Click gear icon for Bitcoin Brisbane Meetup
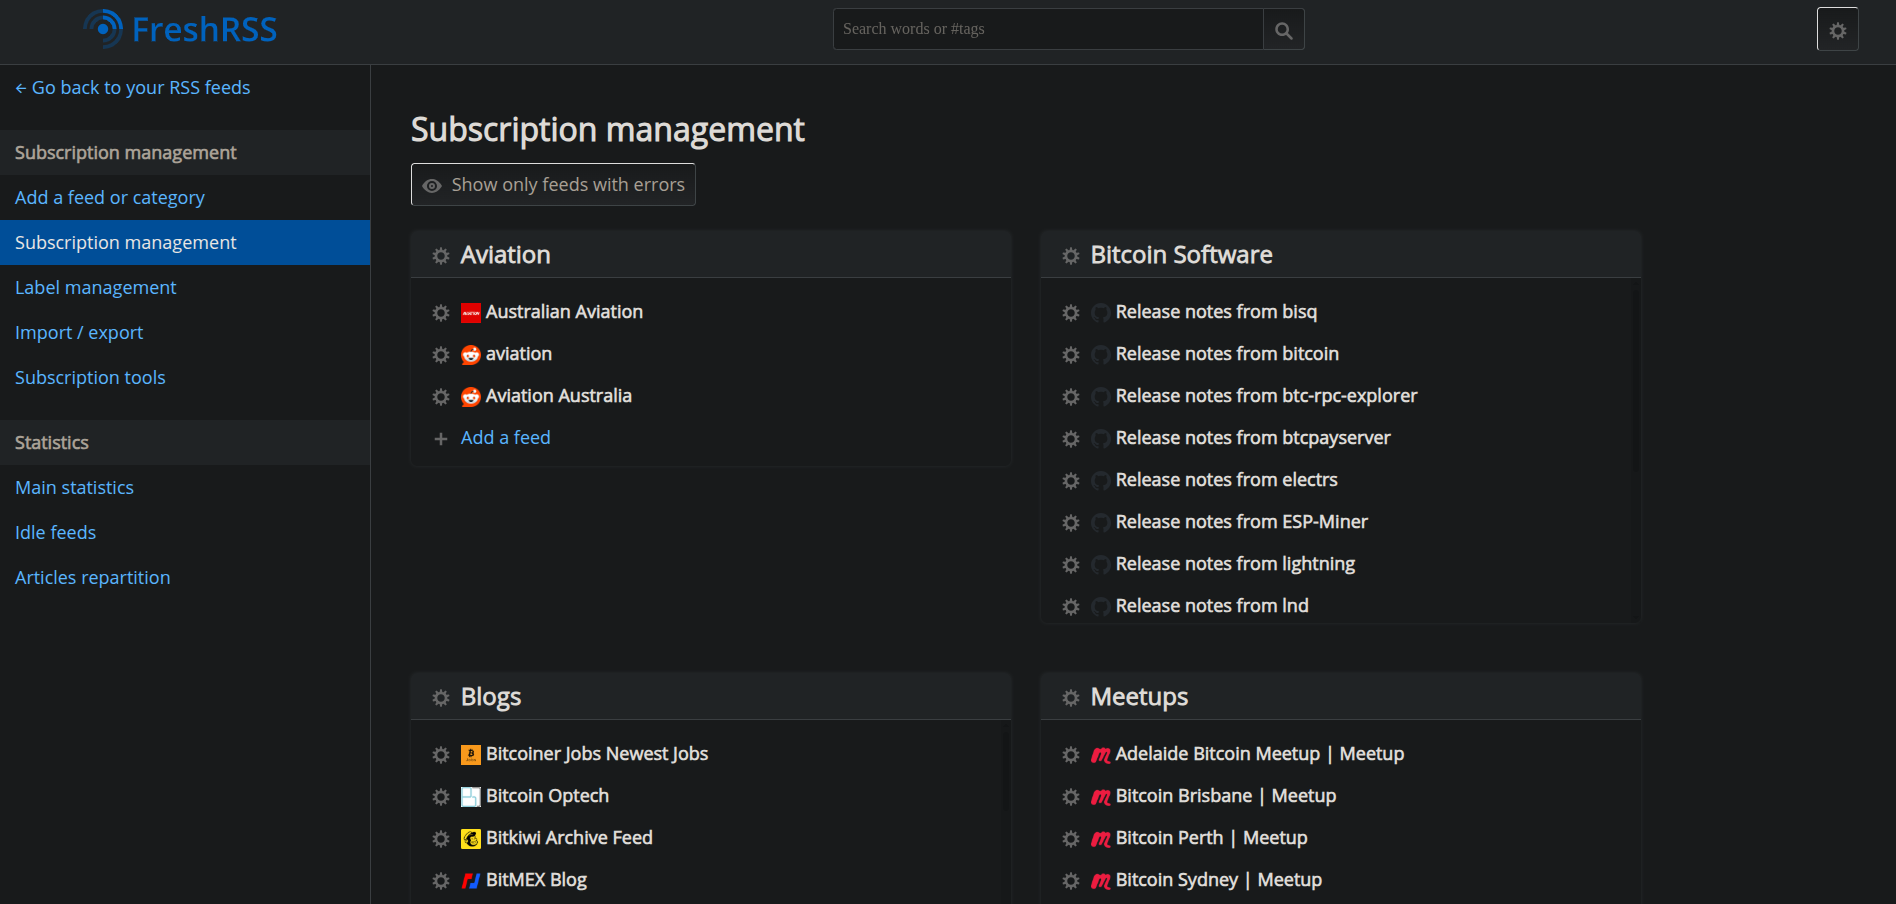Viewport: 1896px width, 904px height. (1071, 797)
